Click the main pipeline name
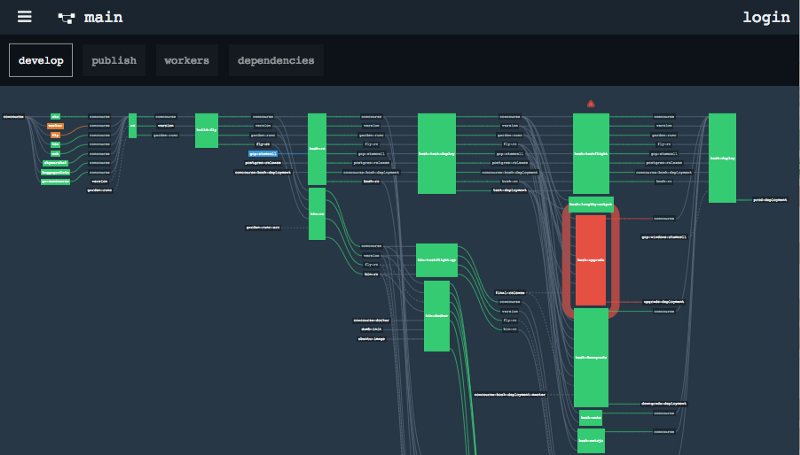800x455 pixels. click(104, 18)
